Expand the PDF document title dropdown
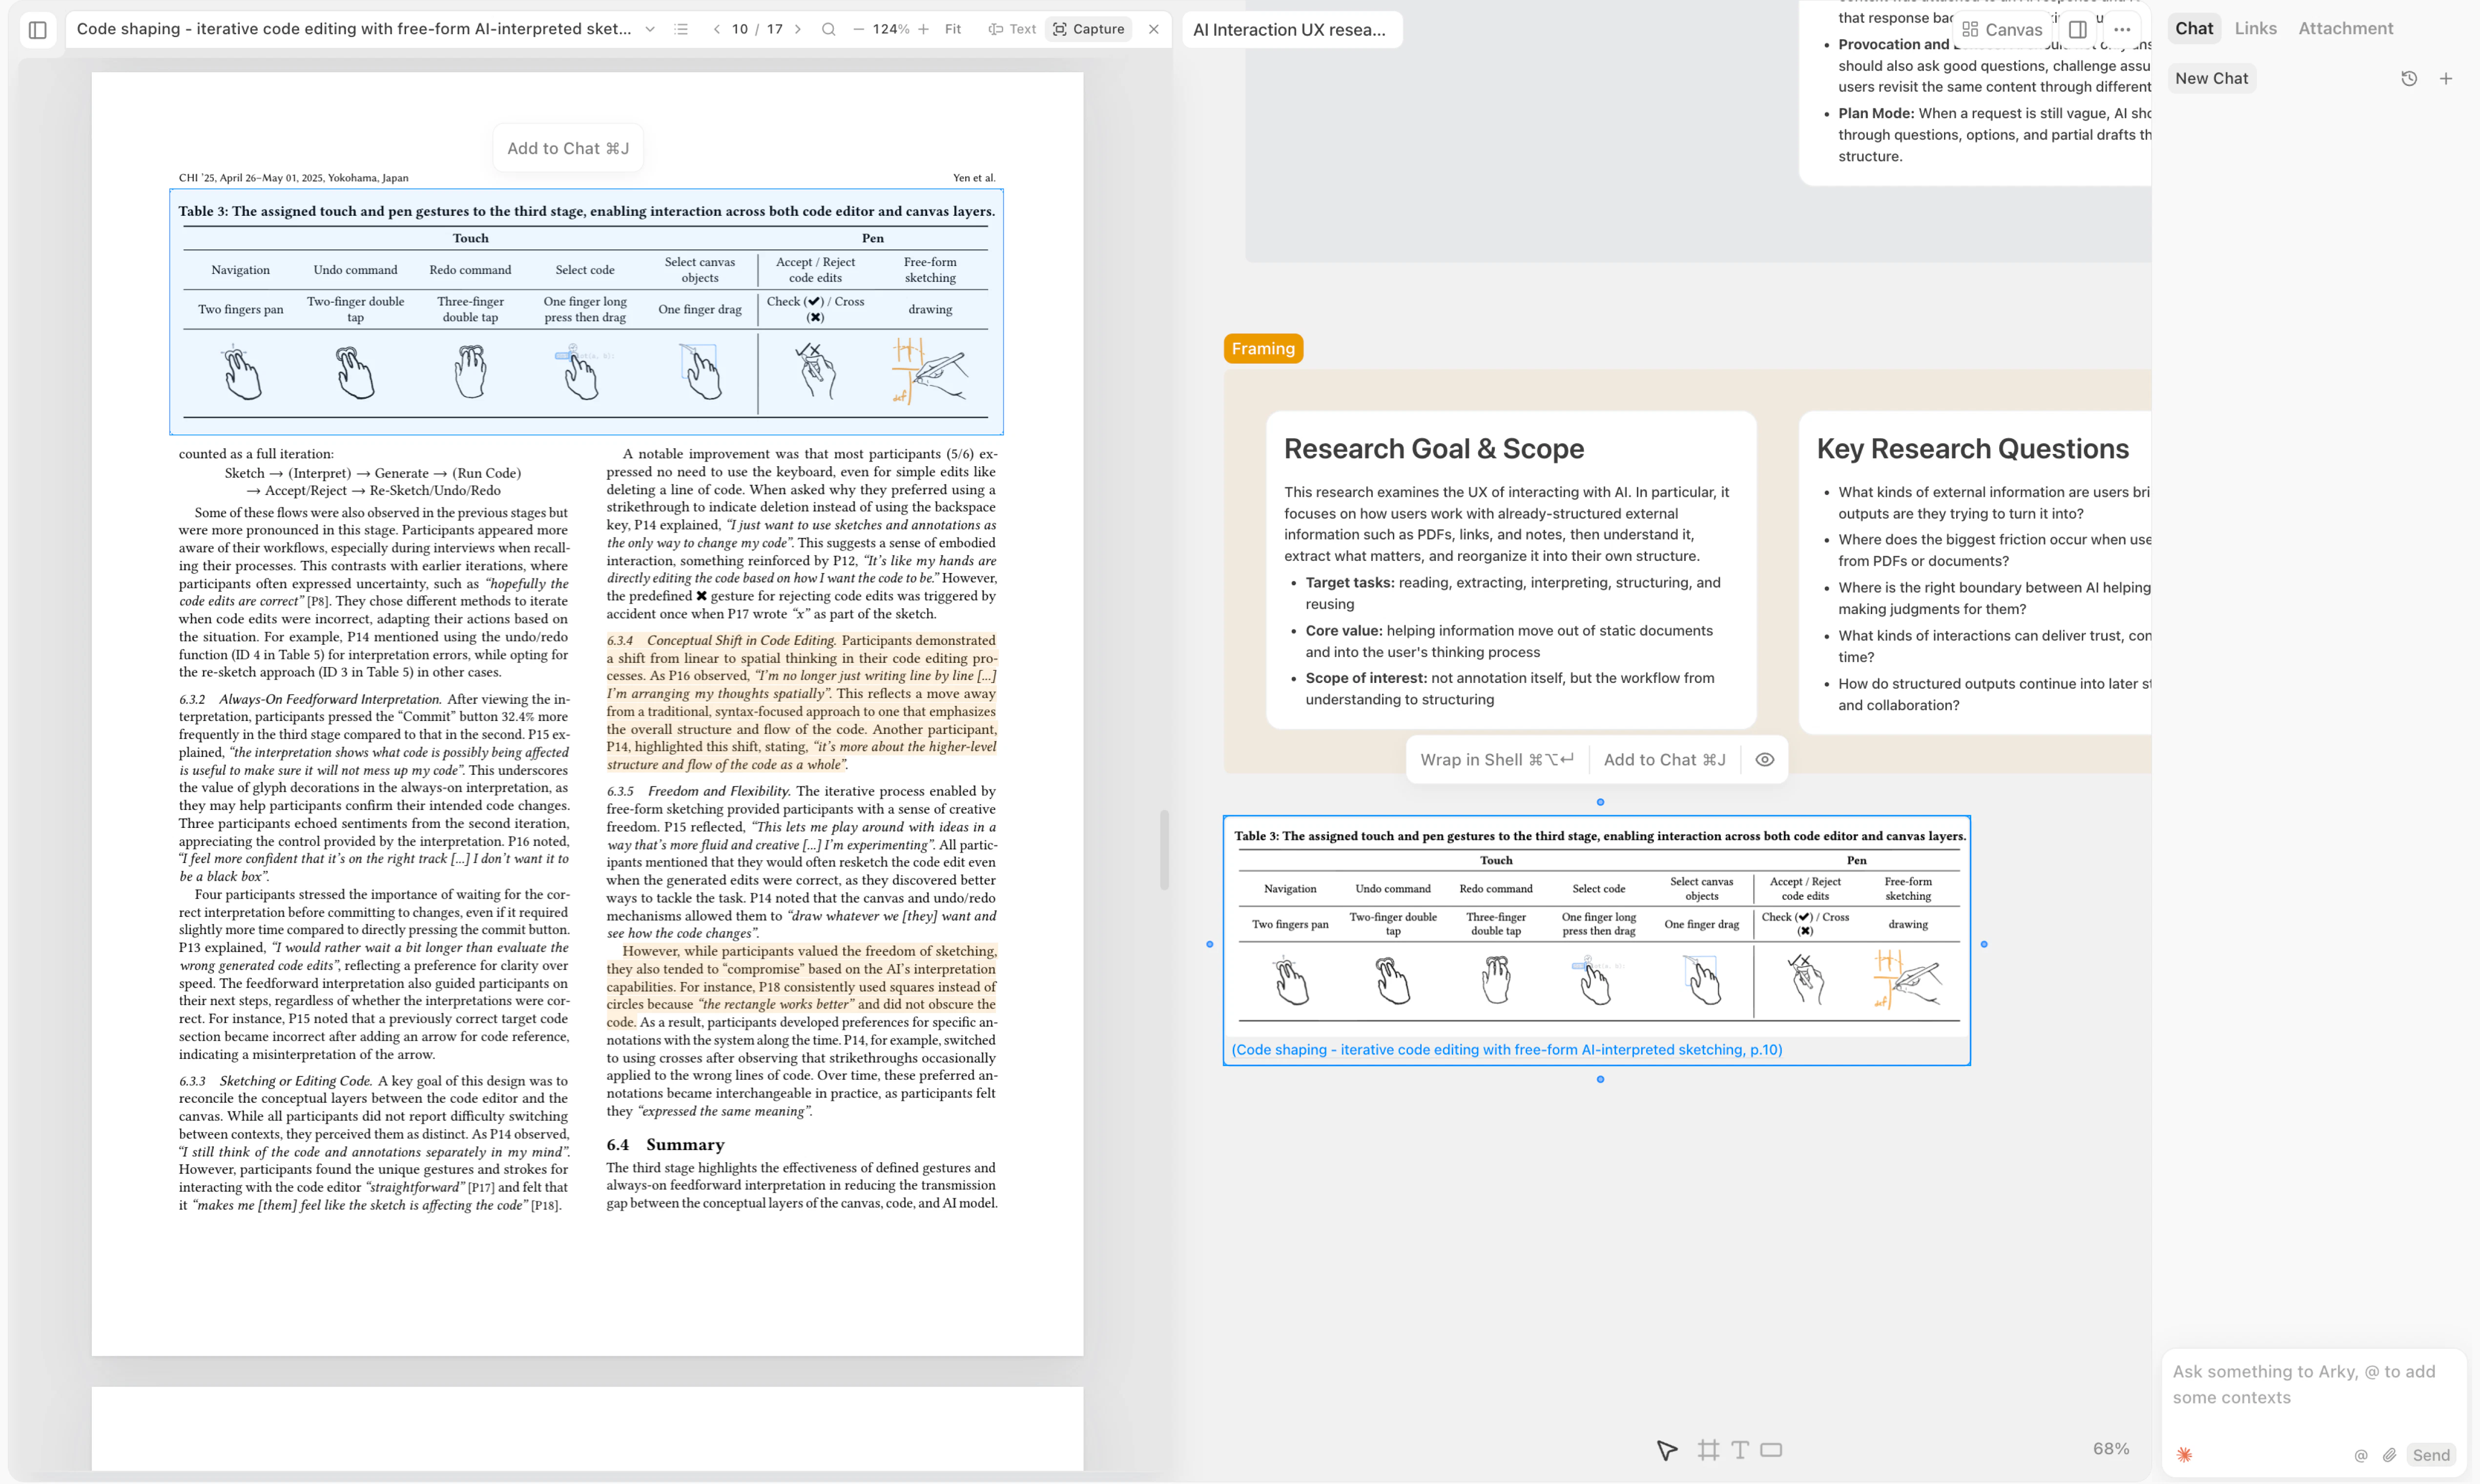Screen dimensions: 2480x1484 click(x=650, y=29)
